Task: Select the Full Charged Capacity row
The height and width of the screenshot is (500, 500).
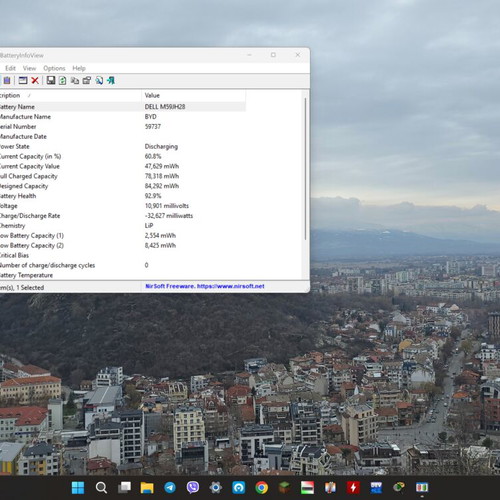Action: tap(123, 176)
